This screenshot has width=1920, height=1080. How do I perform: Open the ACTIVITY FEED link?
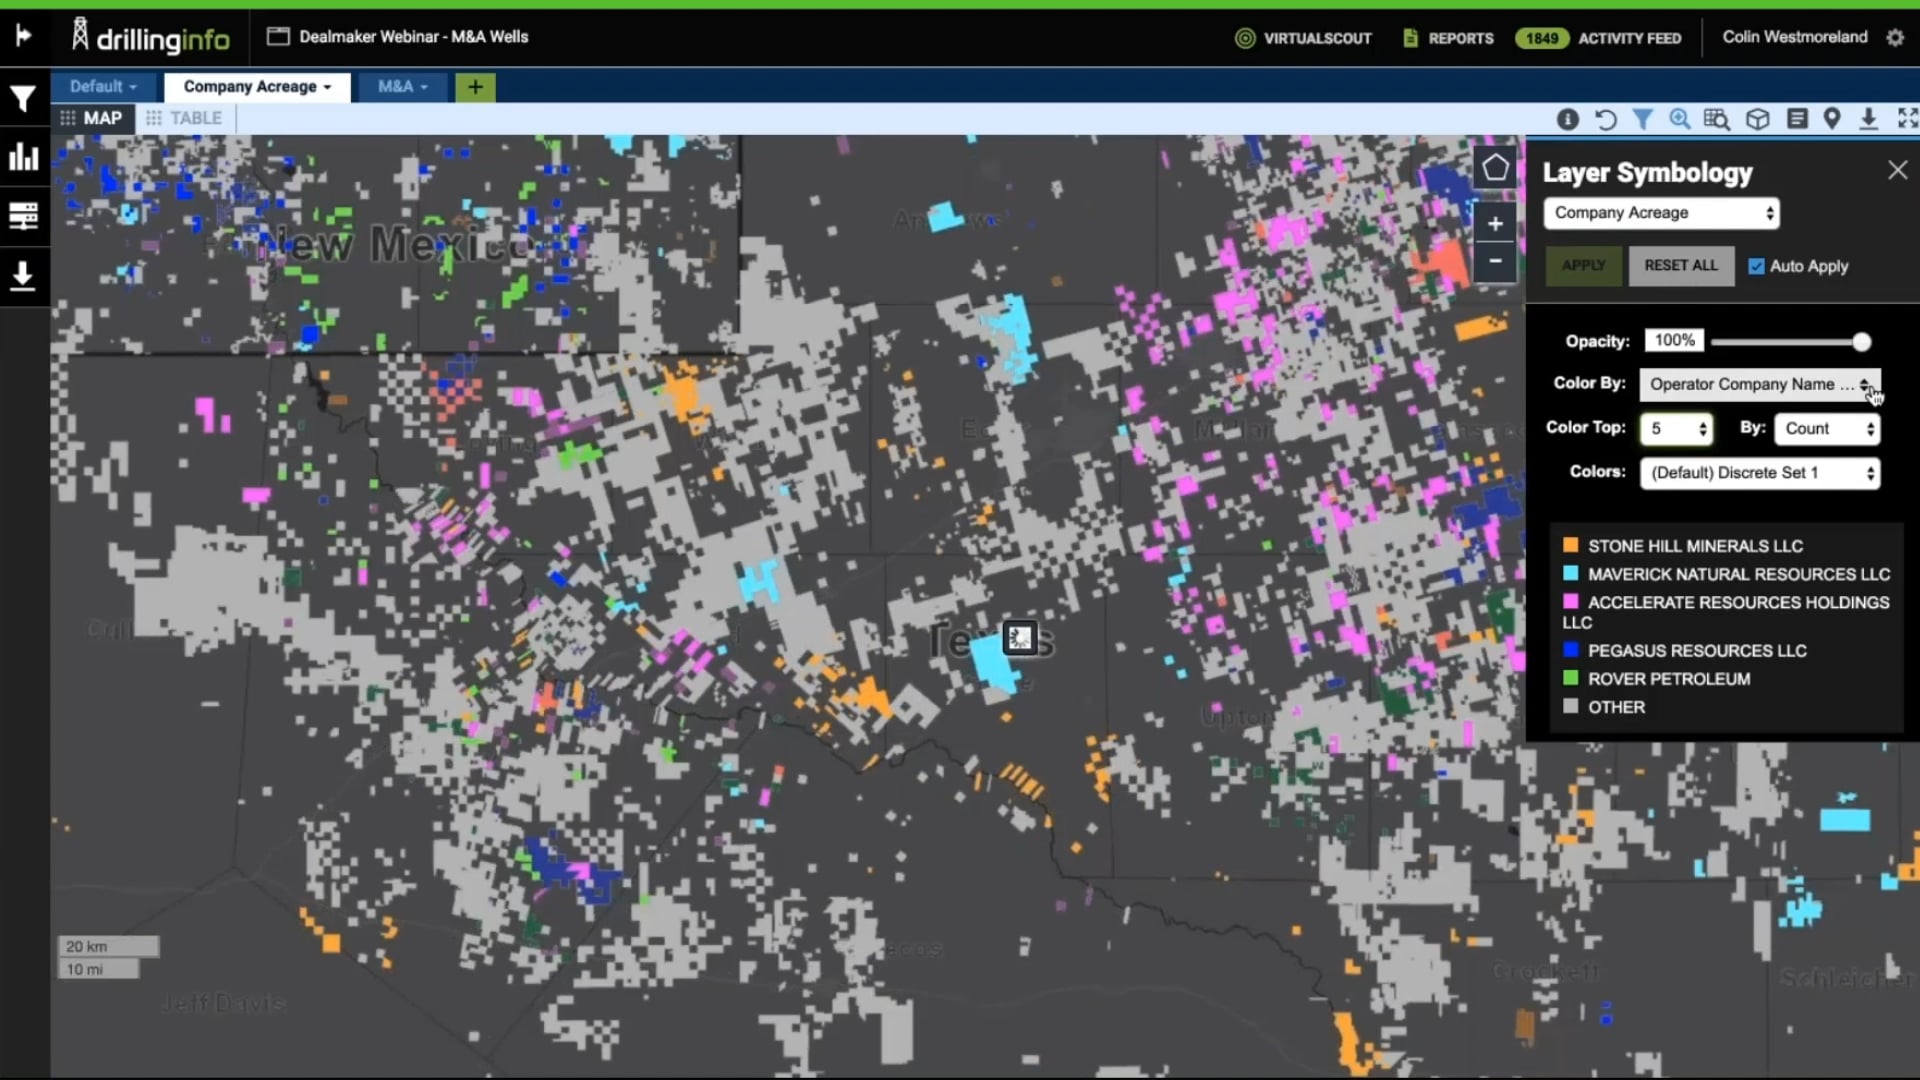[1629, 38]
